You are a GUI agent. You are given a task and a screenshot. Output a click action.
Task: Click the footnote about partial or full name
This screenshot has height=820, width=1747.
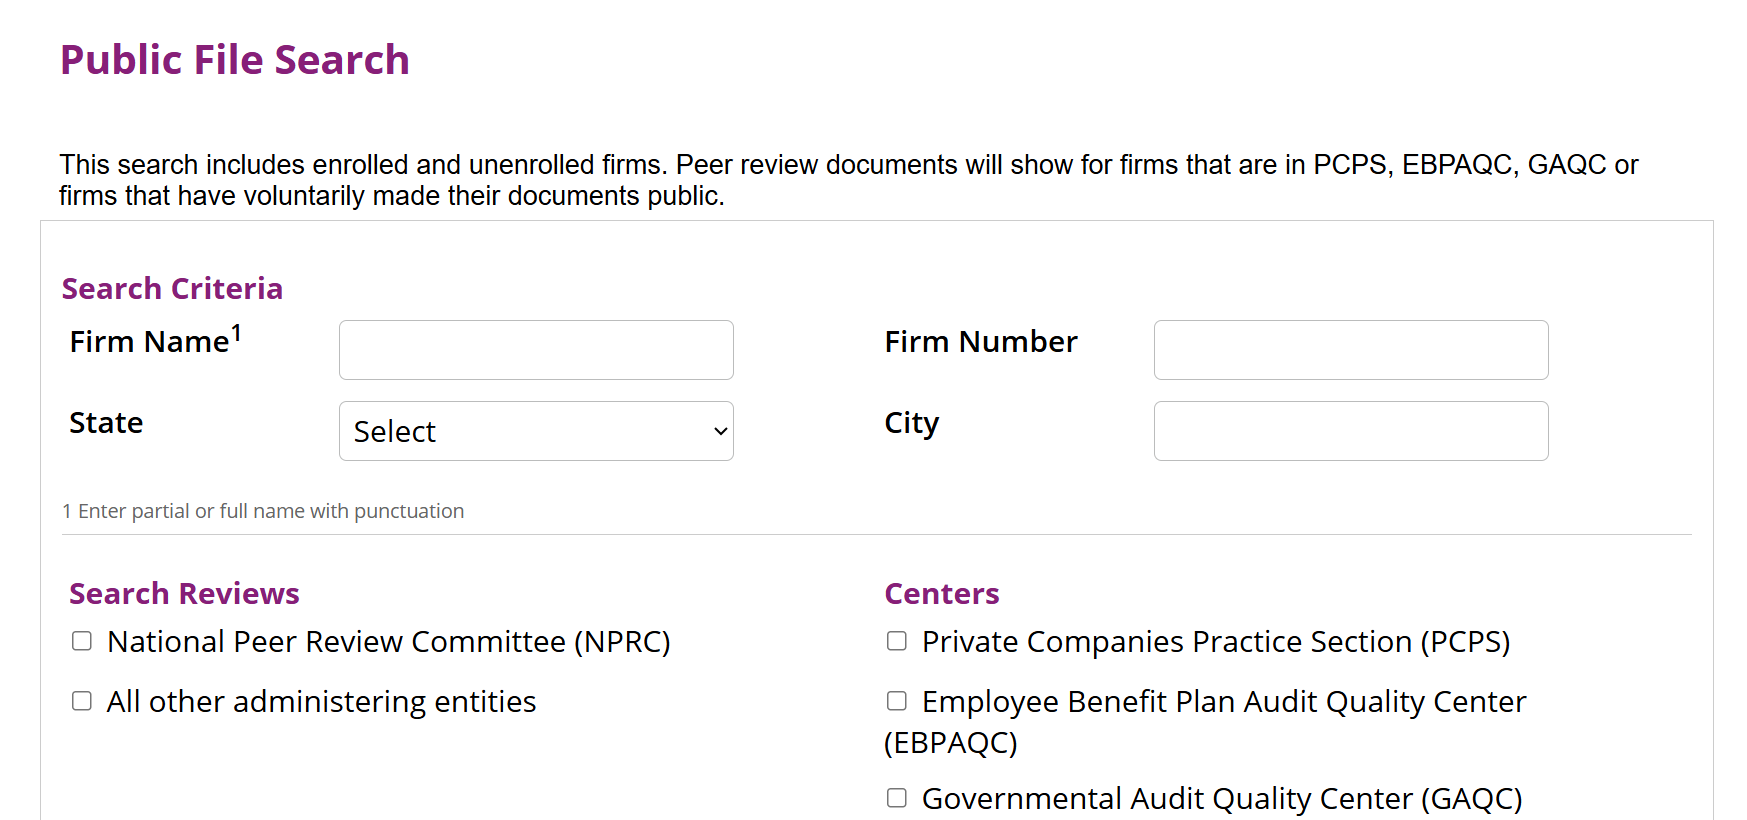pyautogui.click(x=263, y=511)
